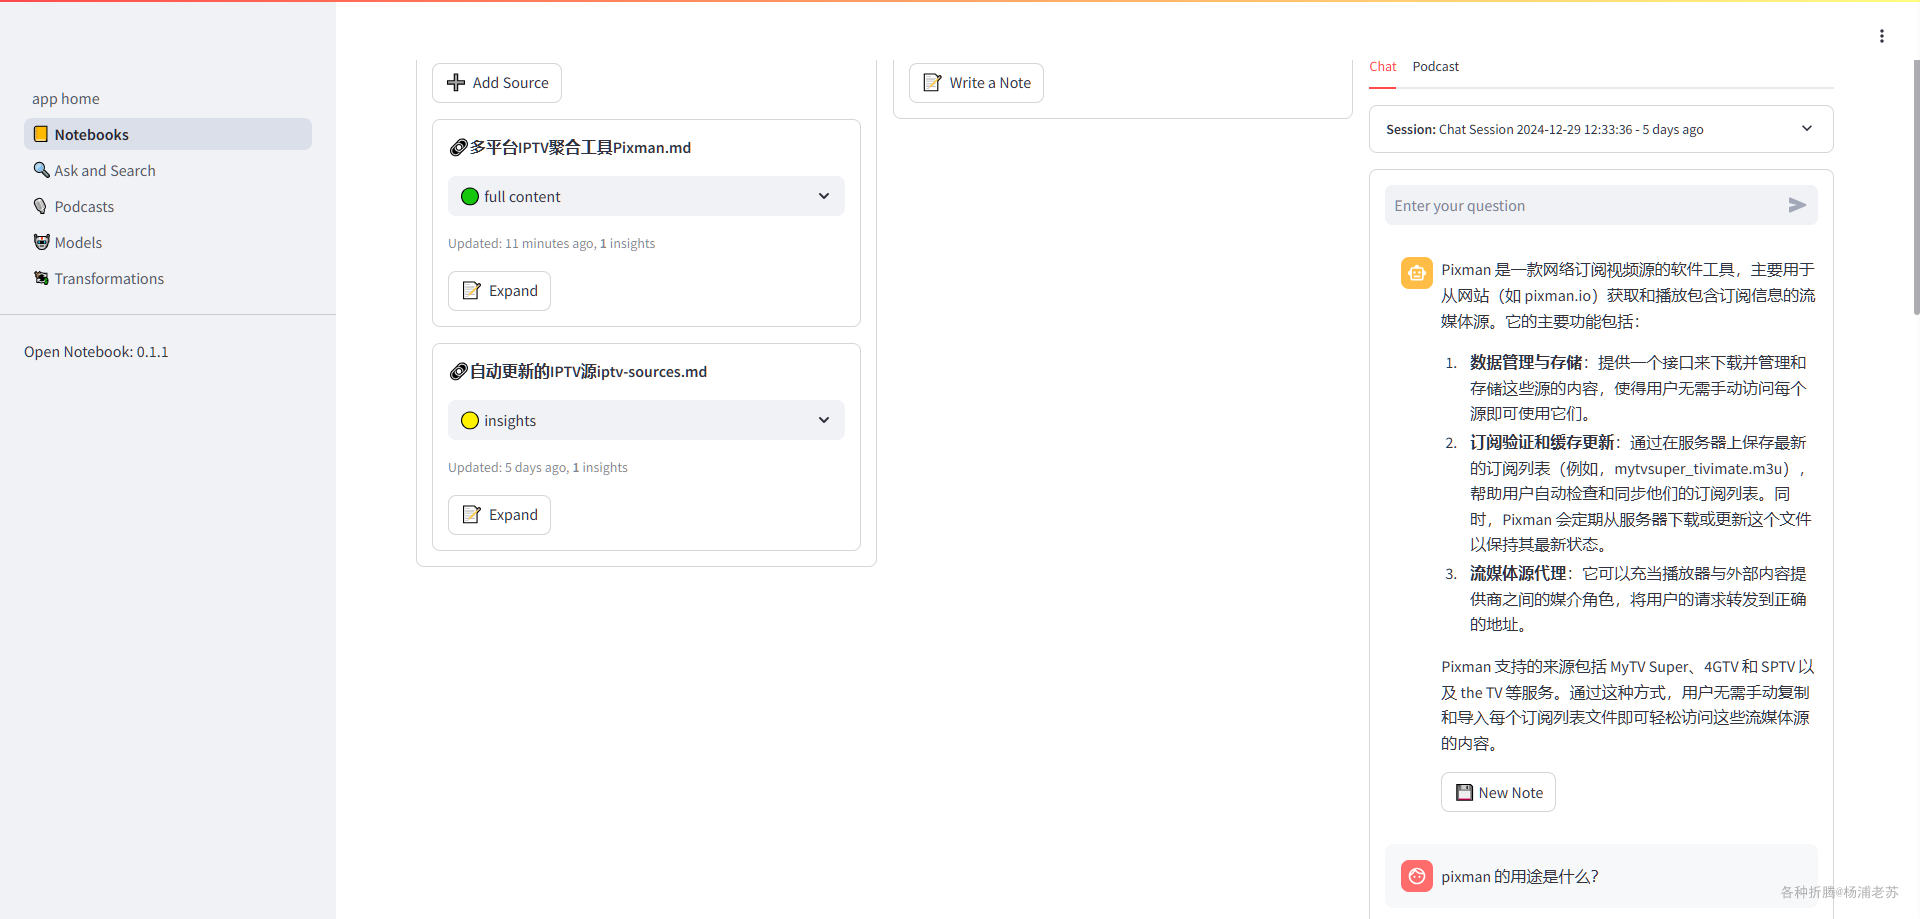The width and height of the screenshot is (1920, 919).
Task: Click the chevron on full content dropdown
Action: 824,196
